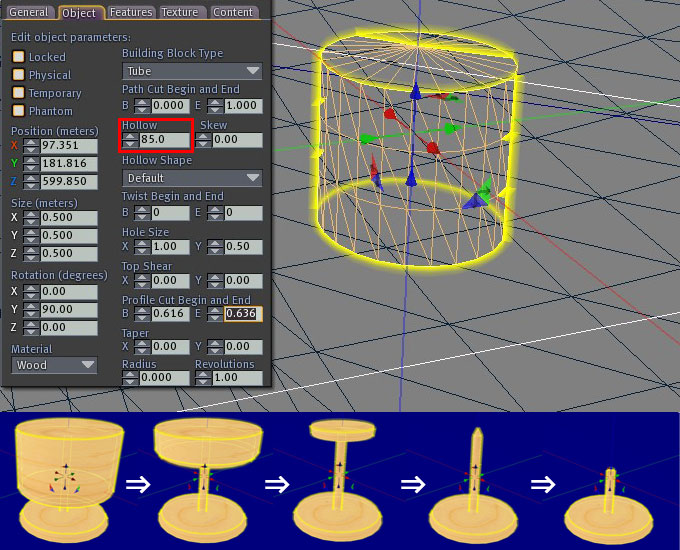Open the Material dropdown showing Wood
680x550 pixels.
click(54, 365)
